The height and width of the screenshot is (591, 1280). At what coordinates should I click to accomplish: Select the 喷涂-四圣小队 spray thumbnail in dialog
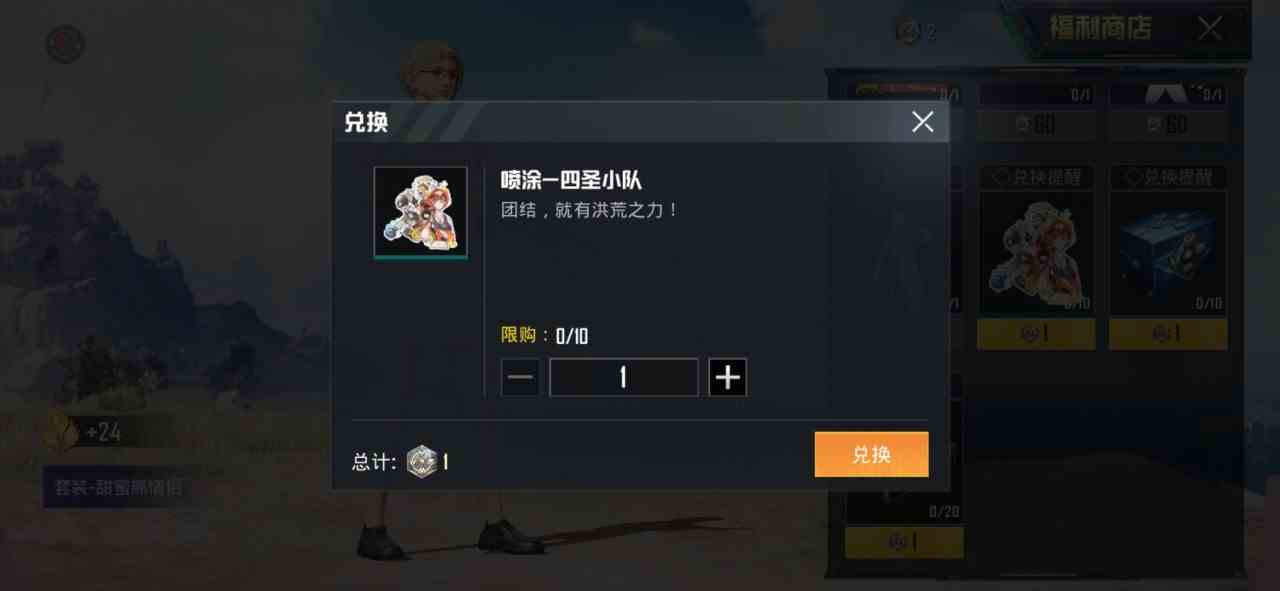pyautogui.click(x=421, y=213)
